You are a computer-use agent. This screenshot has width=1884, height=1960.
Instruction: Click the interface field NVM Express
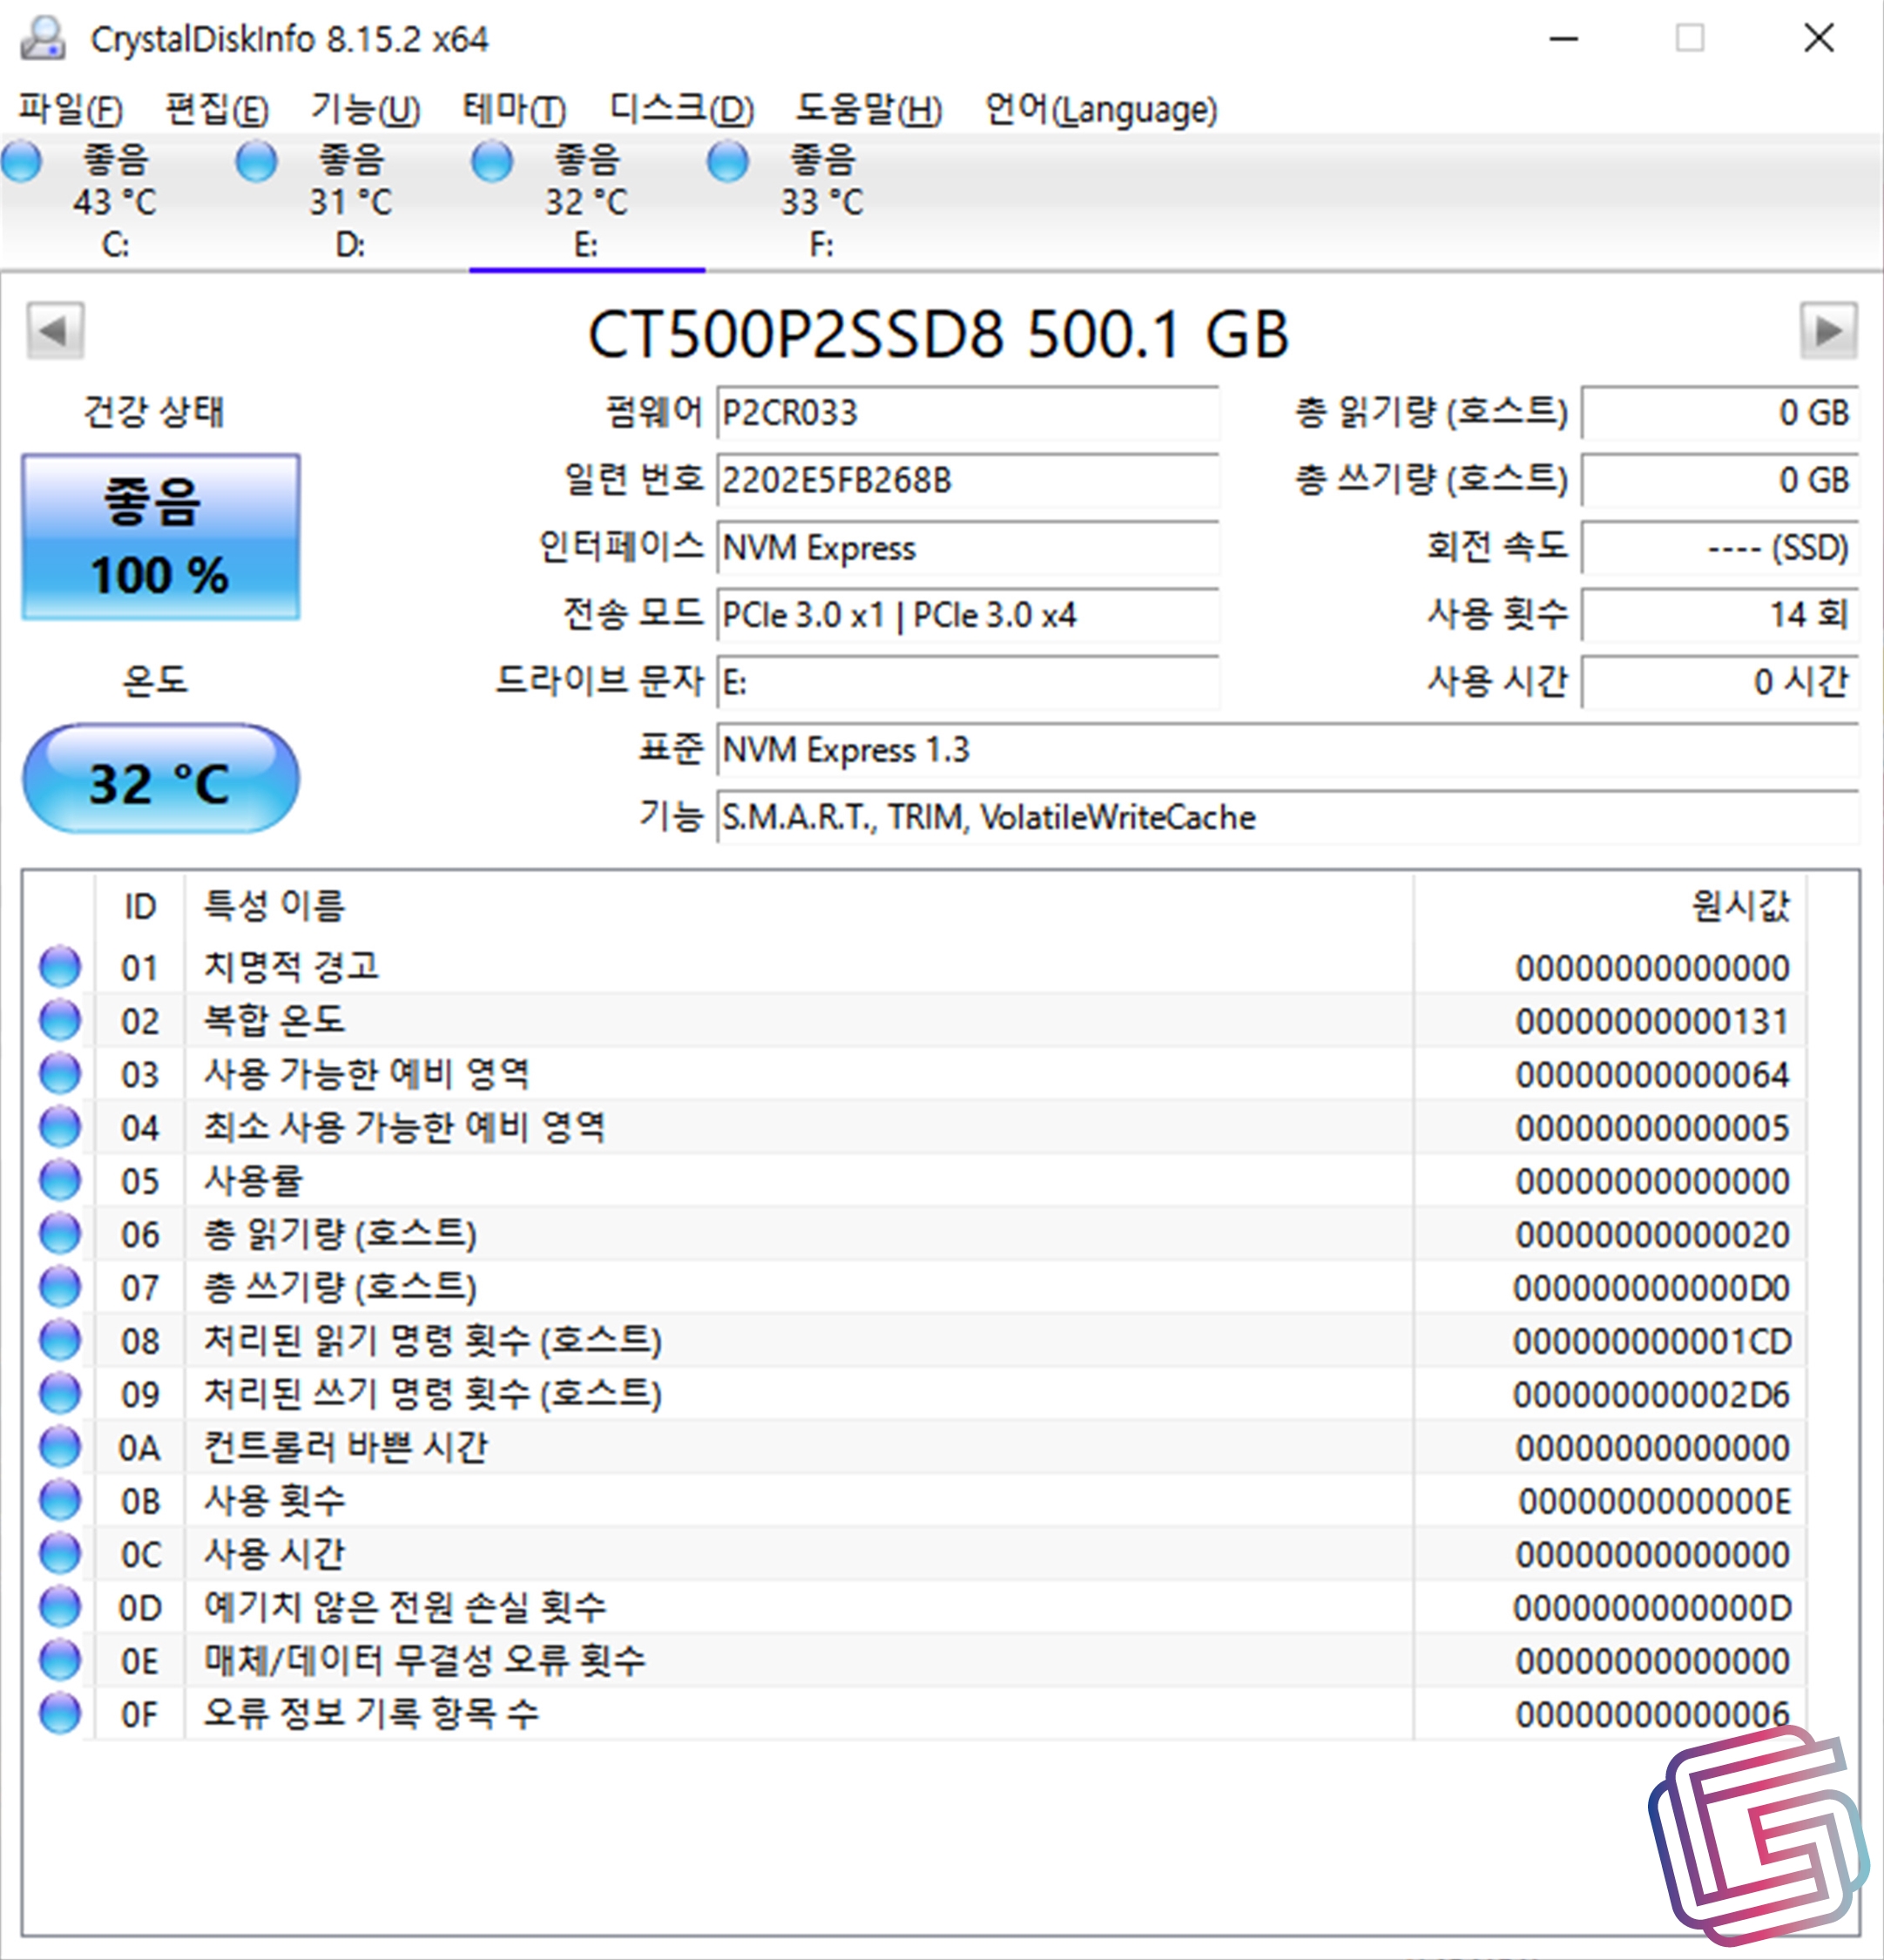967,548
